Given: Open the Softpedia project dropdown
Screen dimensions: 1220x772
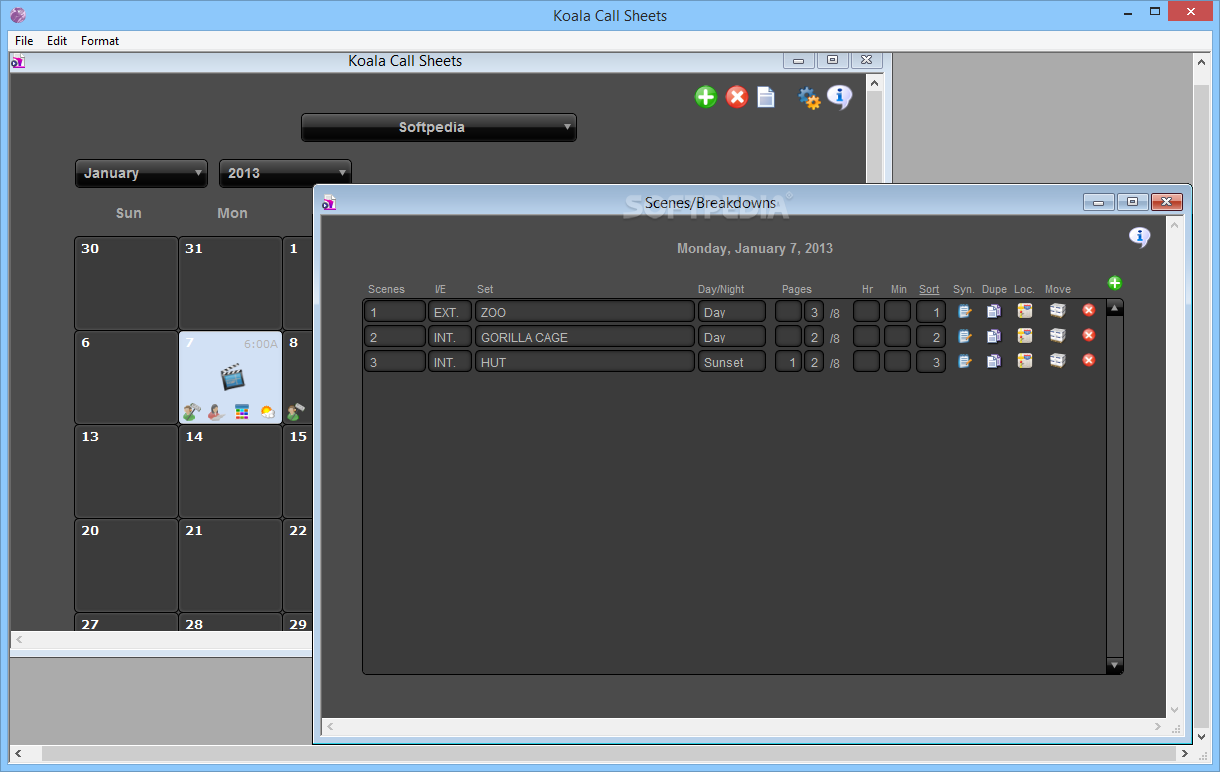Looking at the screenshot, I should tap(439, 127).
